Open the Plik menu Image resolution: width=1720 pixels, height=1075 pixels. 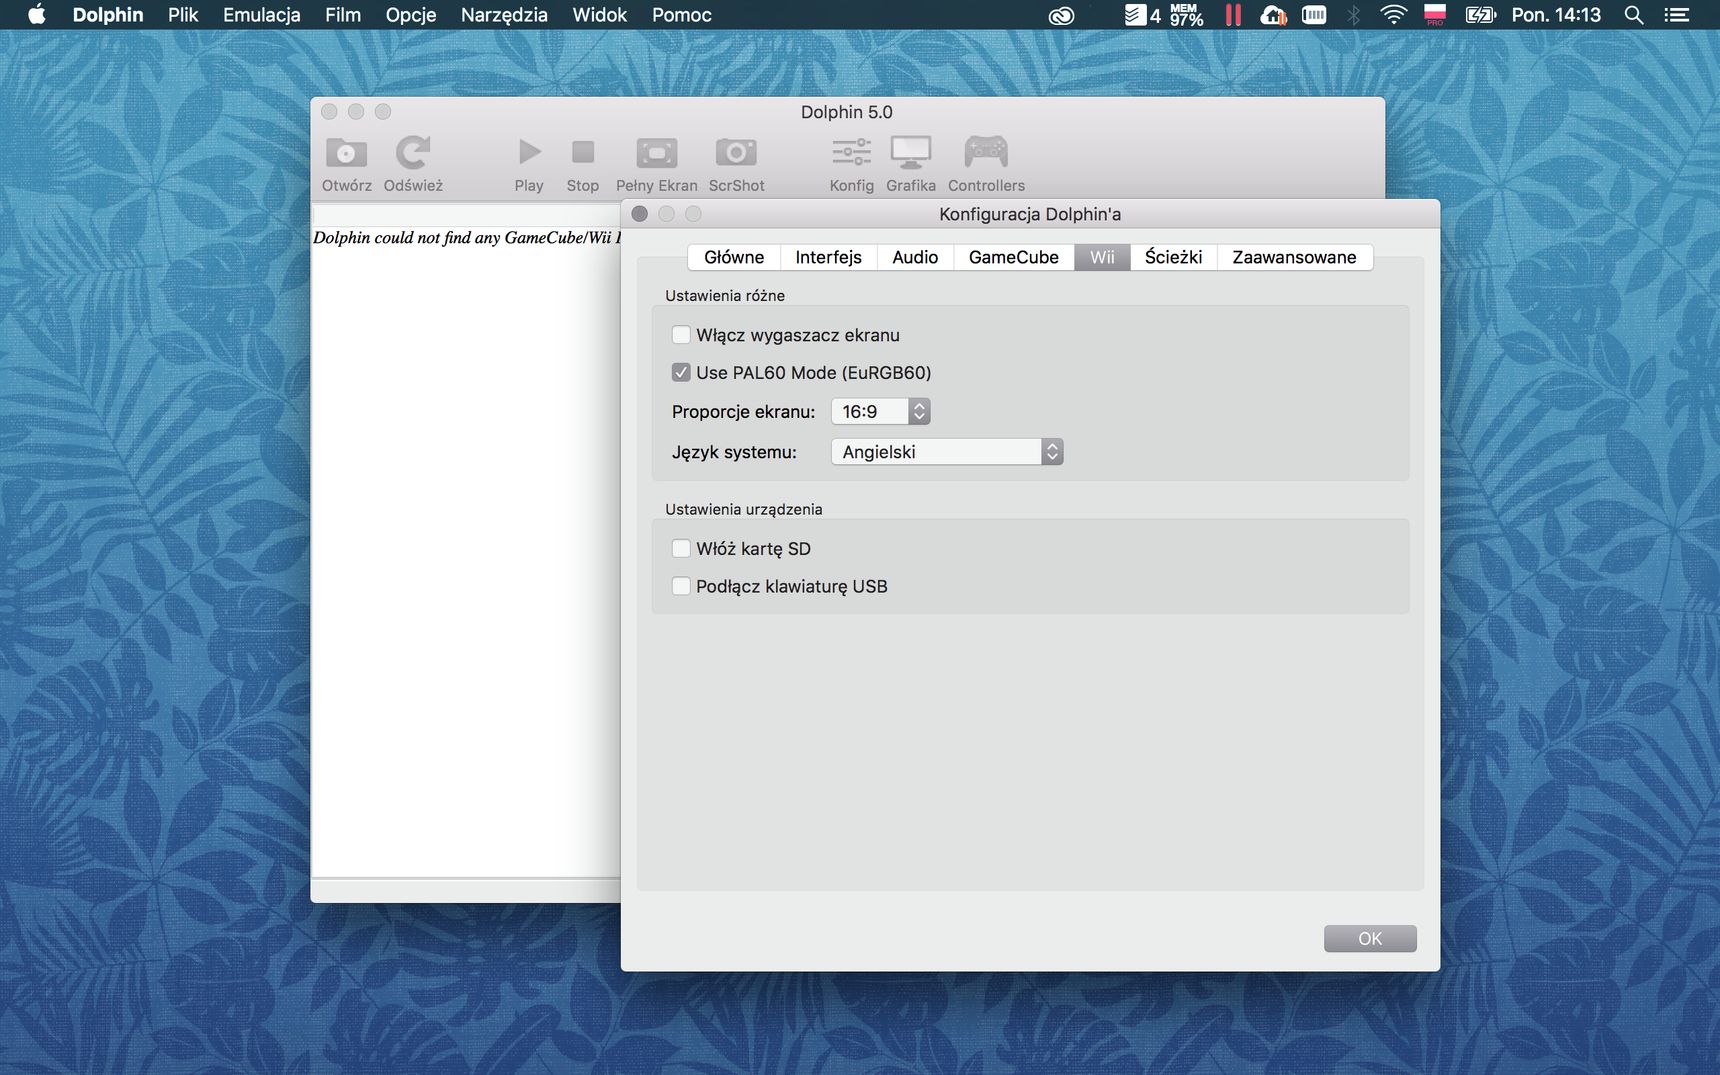tap(183, 15)
